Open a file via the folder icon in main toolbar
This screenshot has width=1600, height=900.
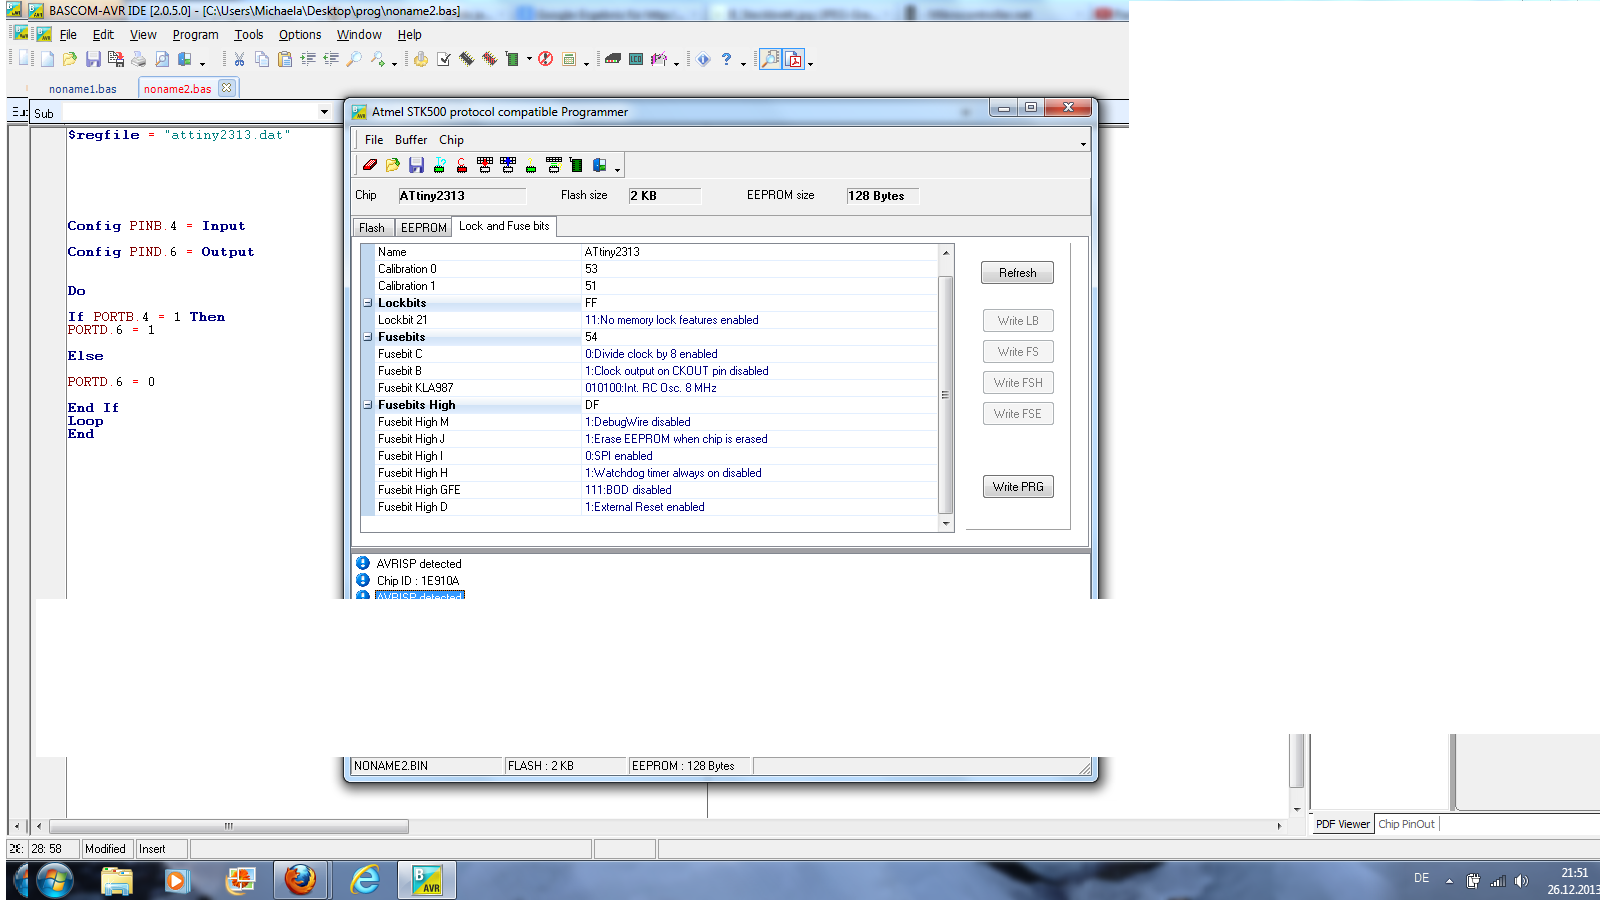[x=70, y=59]
